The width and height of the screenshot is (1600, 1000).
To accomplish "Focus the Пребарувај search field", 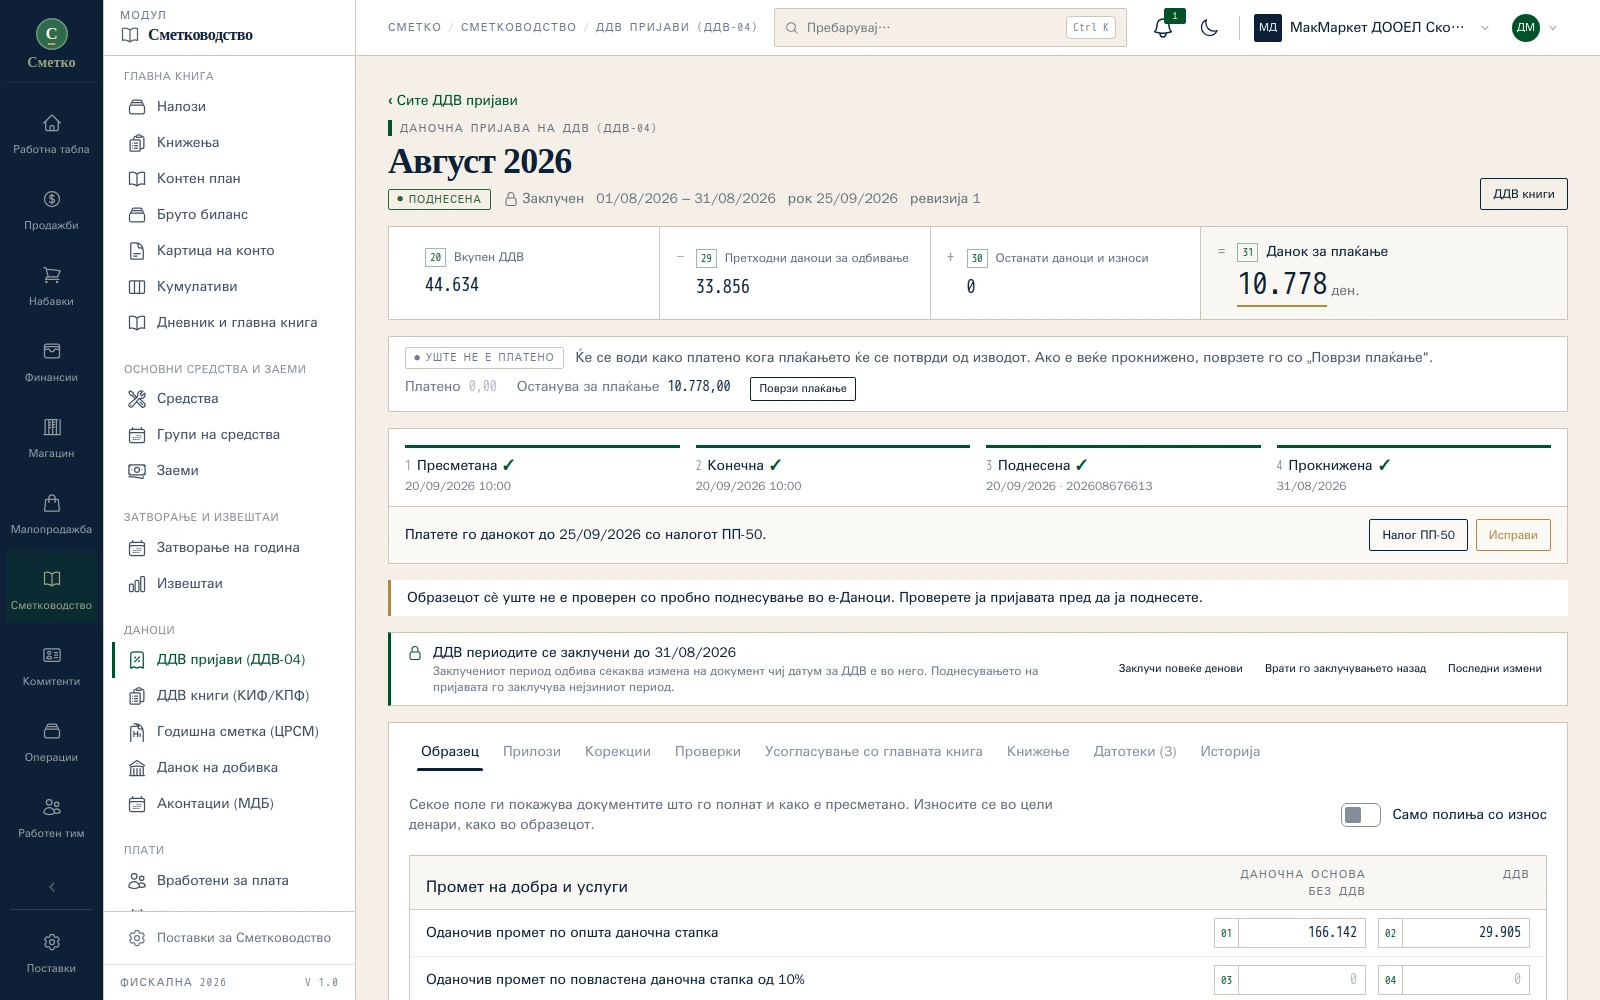I will pos(950,28).
